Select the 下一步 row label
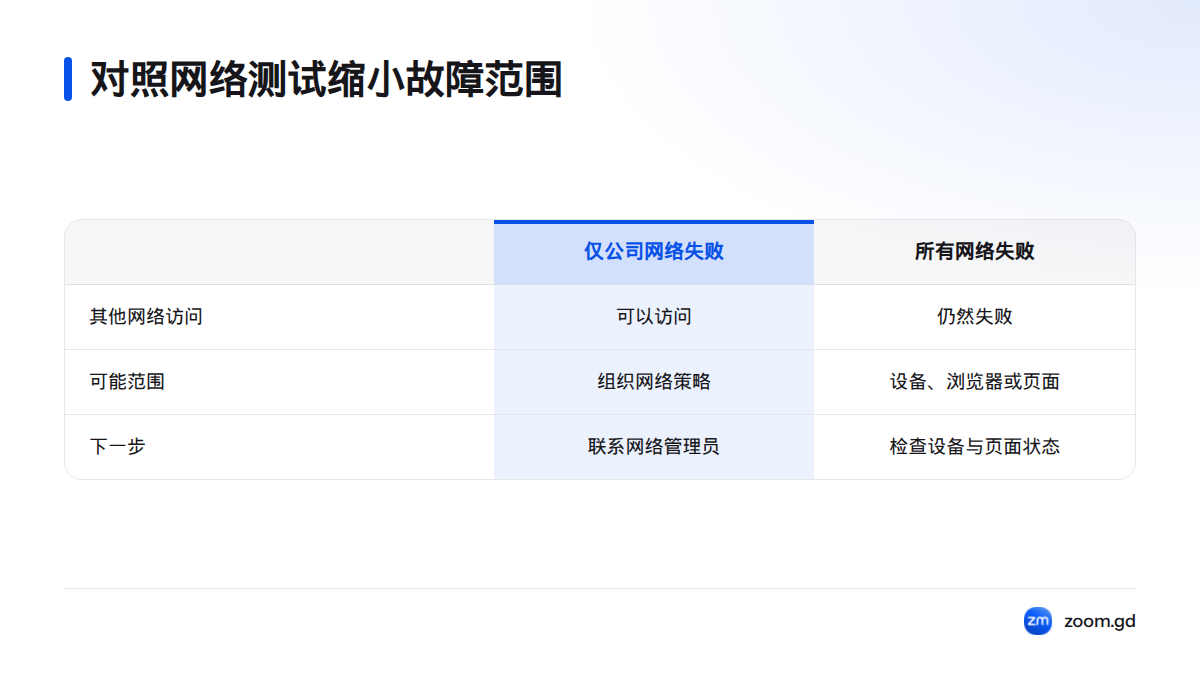1200x675 pixels. 118,447
